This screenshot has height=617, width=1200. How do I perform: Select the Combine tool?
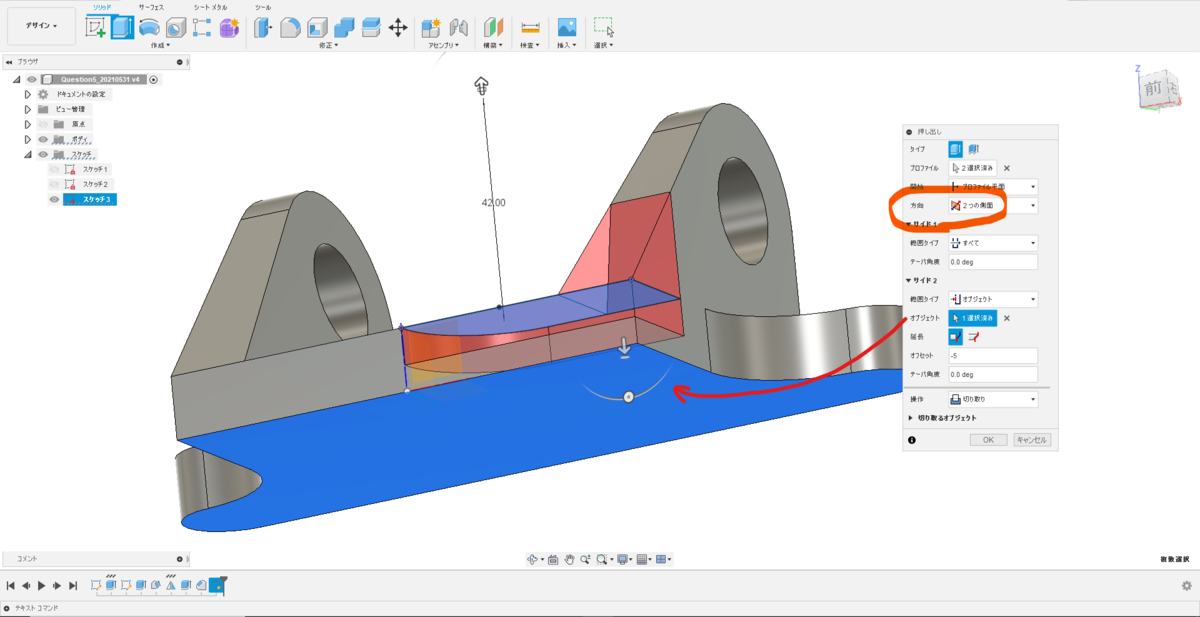tap(344, 28)
